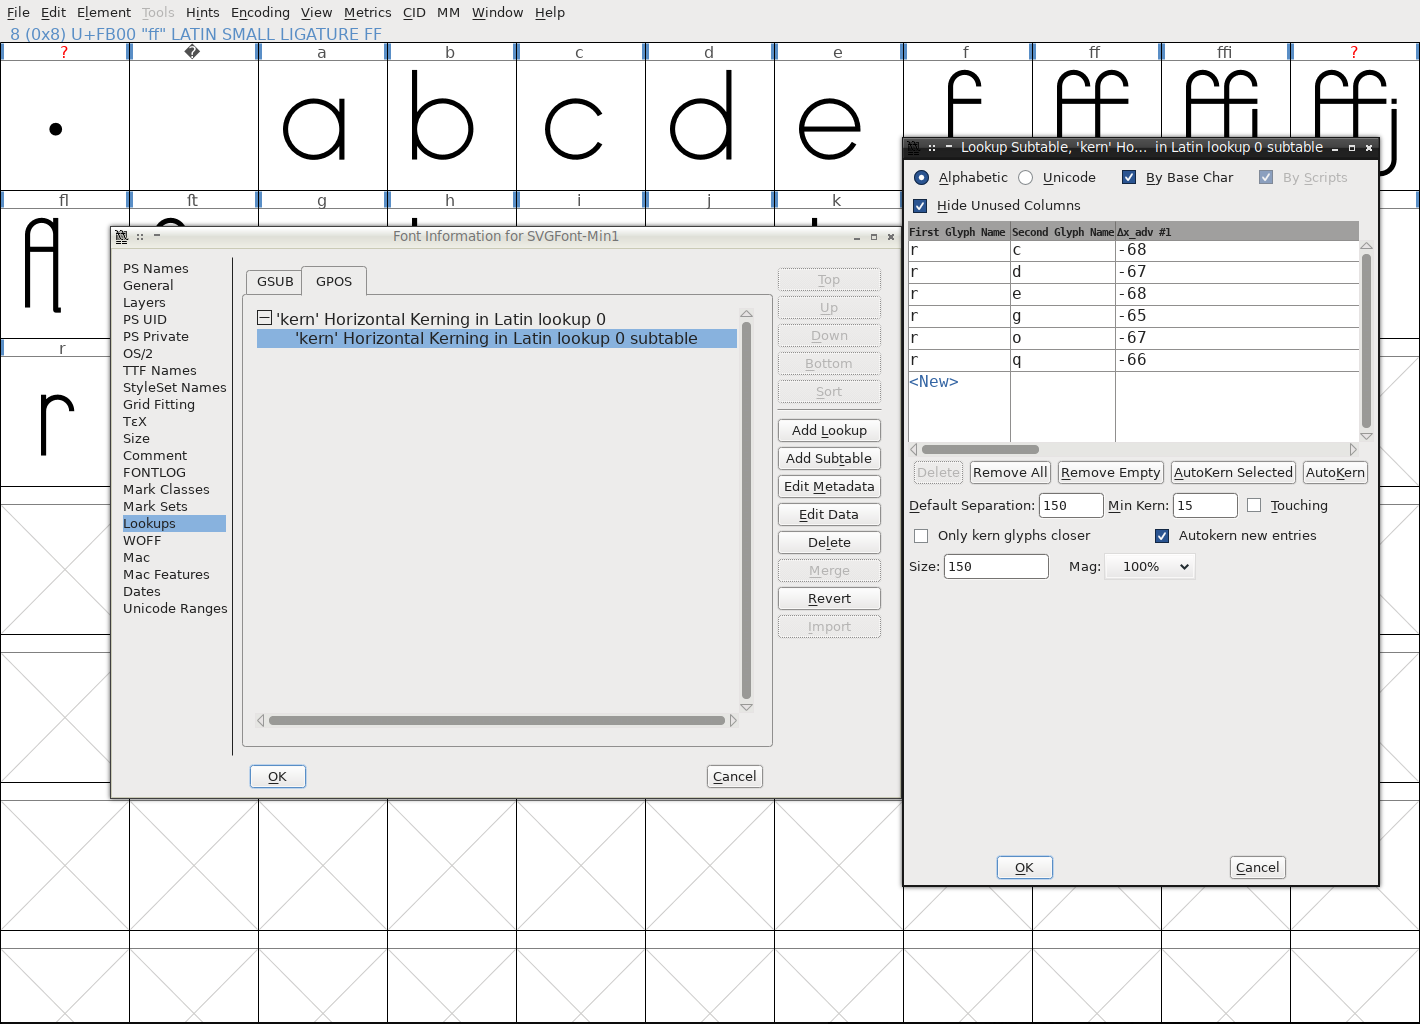The width and height of the screenshot is (1420, 1024).
Task: Click the horizontal scrollbar of kerning table
Action: 980,449
